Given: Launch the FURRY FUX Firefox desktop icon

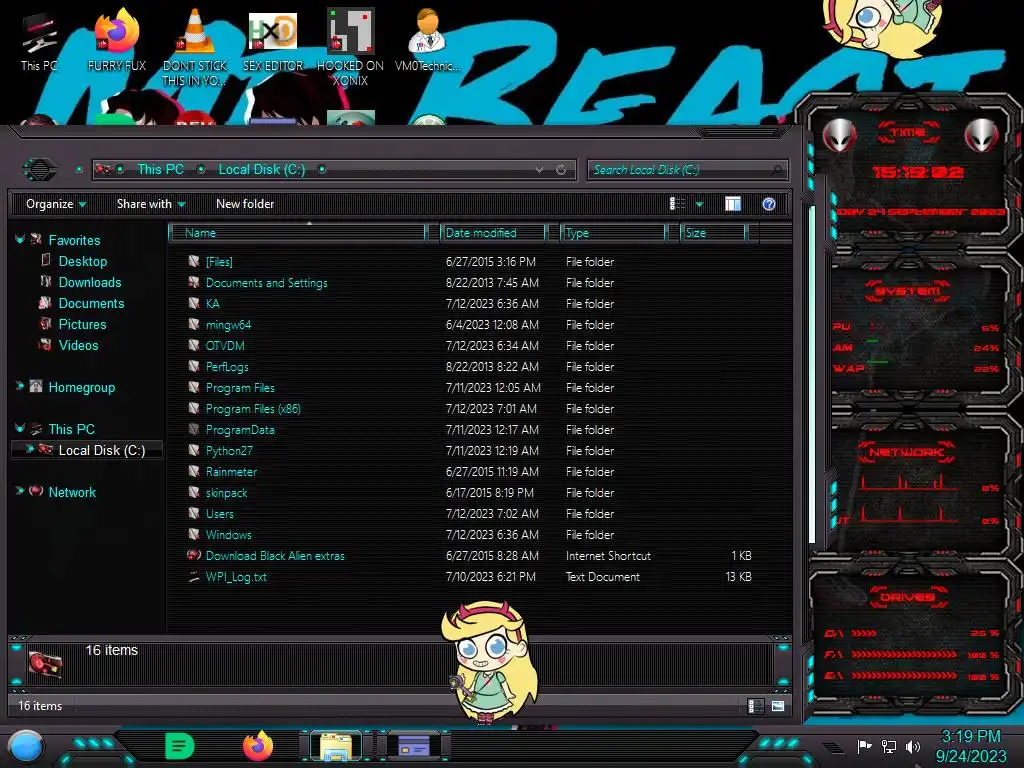Looking at the screenshot, I should [116, 40].
